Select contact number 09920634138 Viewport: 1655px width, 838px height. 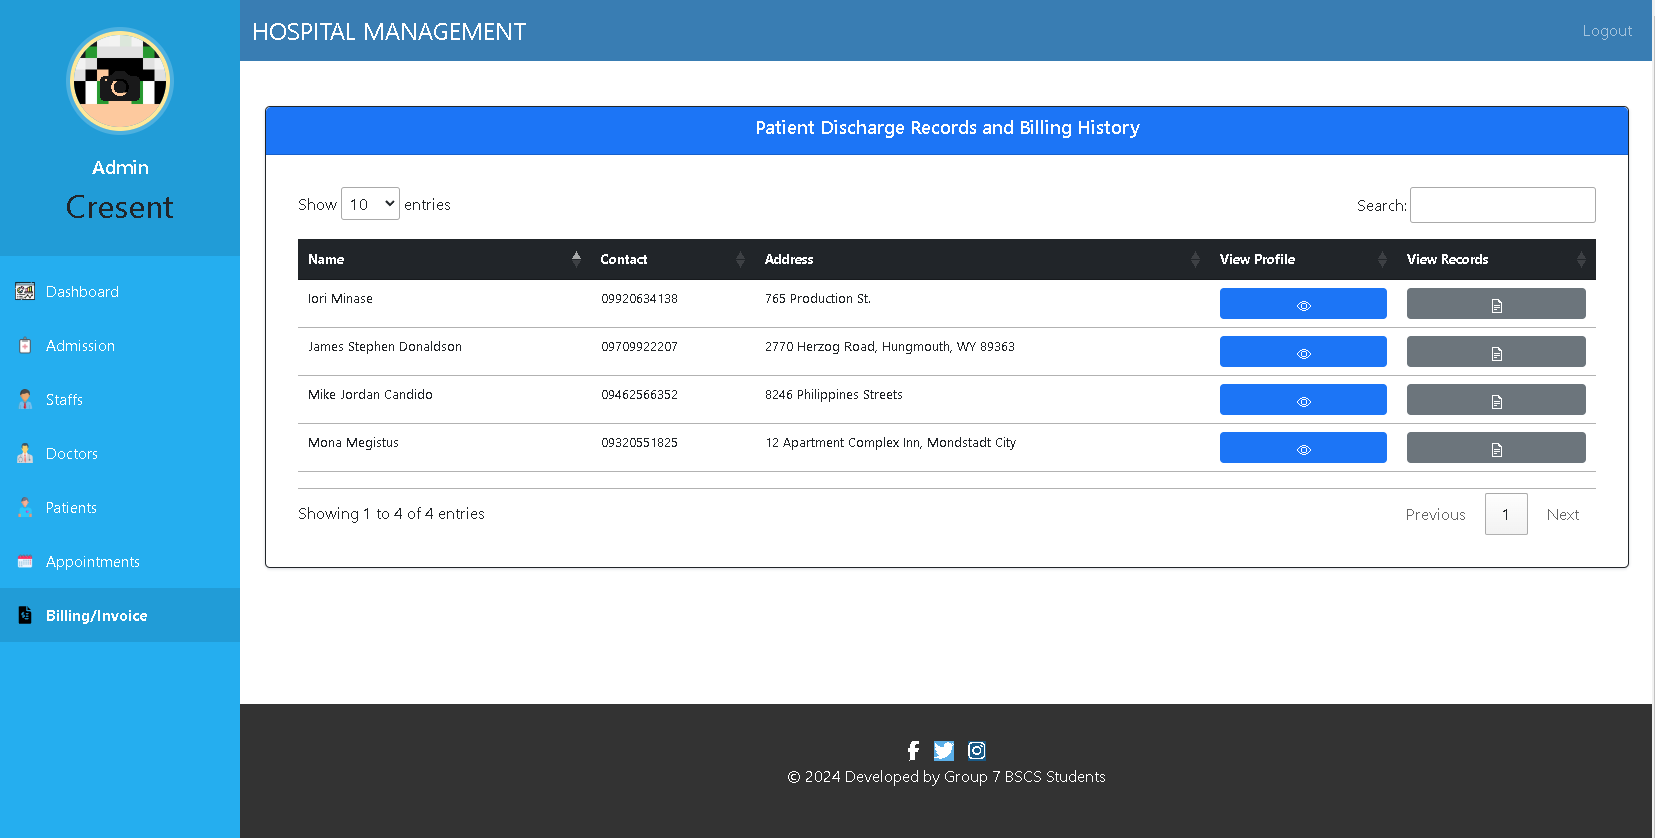point(639,299)
